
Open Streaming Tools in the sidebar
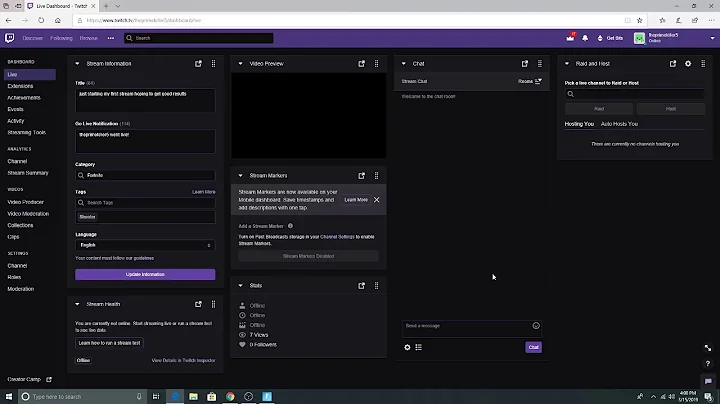[x=27, y=132]
